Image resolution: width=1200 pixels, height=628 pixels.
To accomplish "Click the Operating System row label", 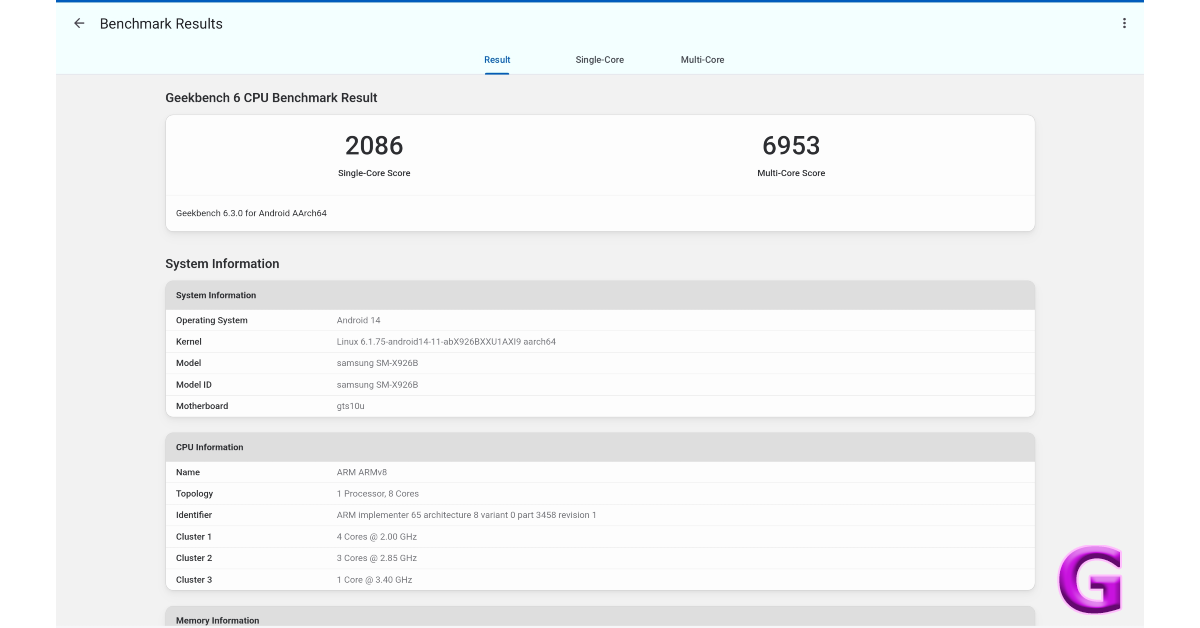I will tap(212, 321).
